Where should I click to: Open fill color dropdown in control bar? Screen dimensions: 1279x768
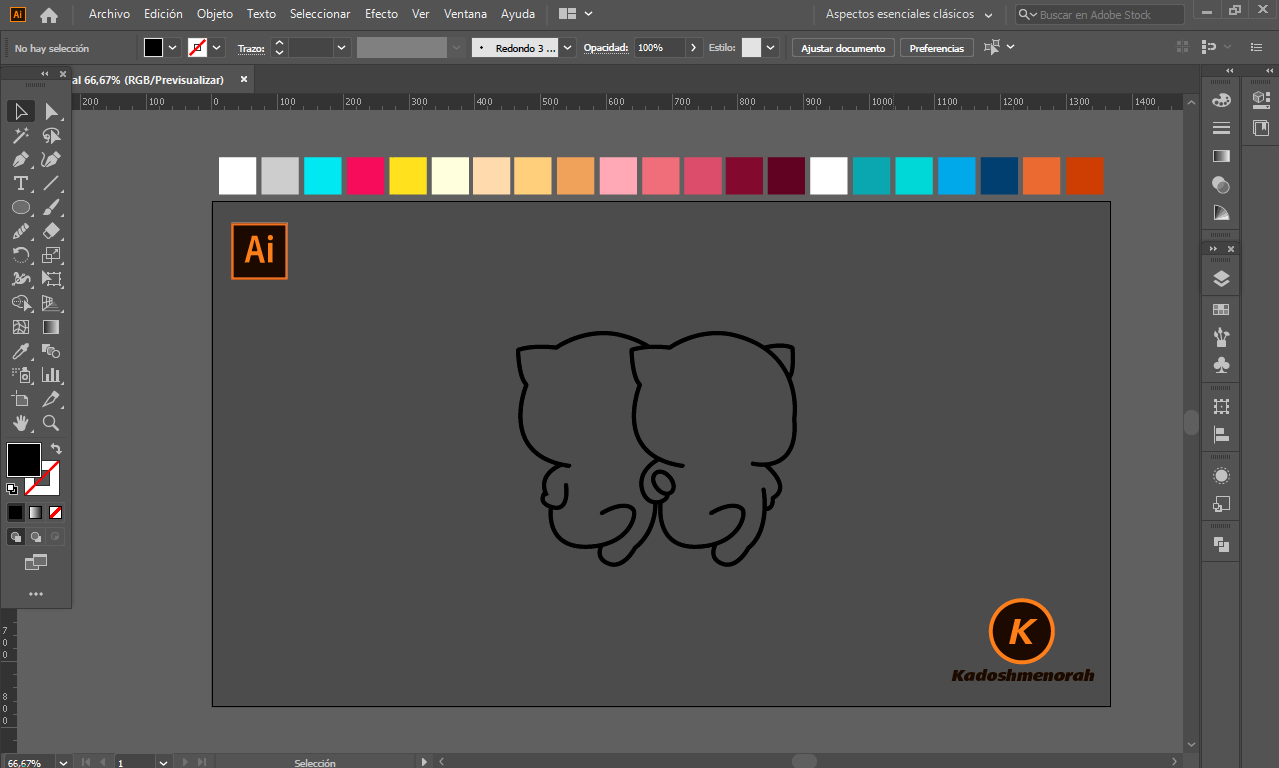pyautogui.click(x=173, y=47)
